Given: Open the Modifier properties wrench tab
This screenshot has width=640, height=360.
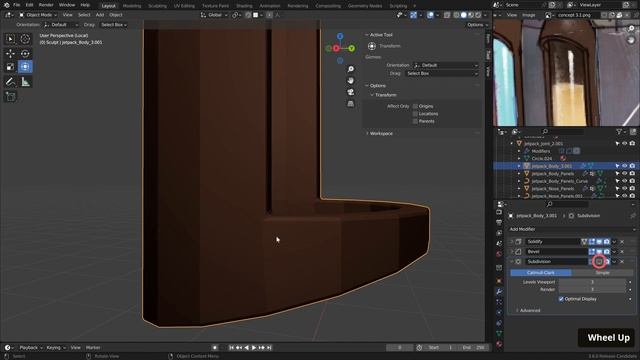Looking at the screenshot, I should [x=499, y=291].
